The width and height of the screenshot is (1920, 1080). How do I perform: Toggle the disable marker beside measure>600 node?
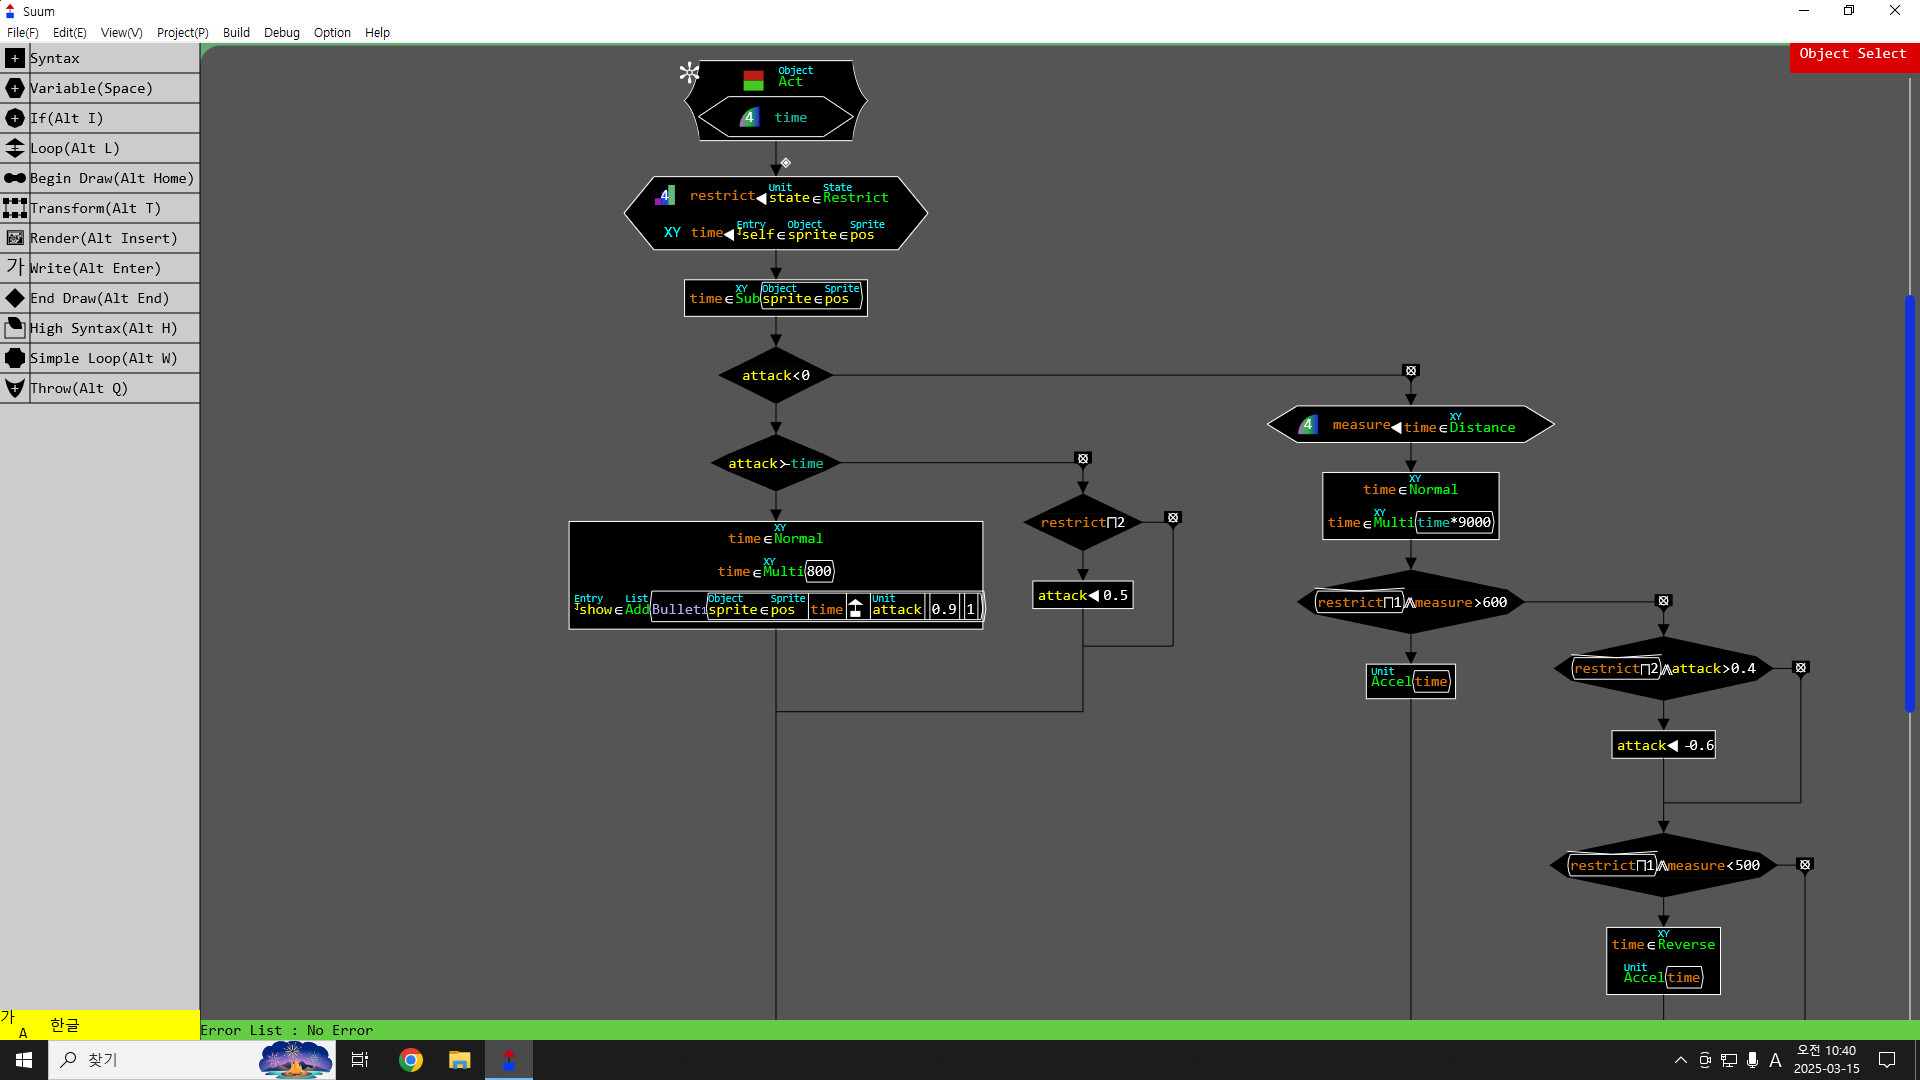click(1664, 601)
